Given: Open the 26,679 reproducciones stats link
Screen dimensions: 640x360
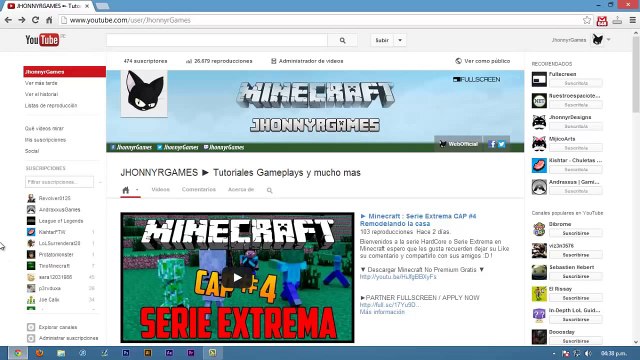Looking at the screenshot, I should tap(219, 61).
